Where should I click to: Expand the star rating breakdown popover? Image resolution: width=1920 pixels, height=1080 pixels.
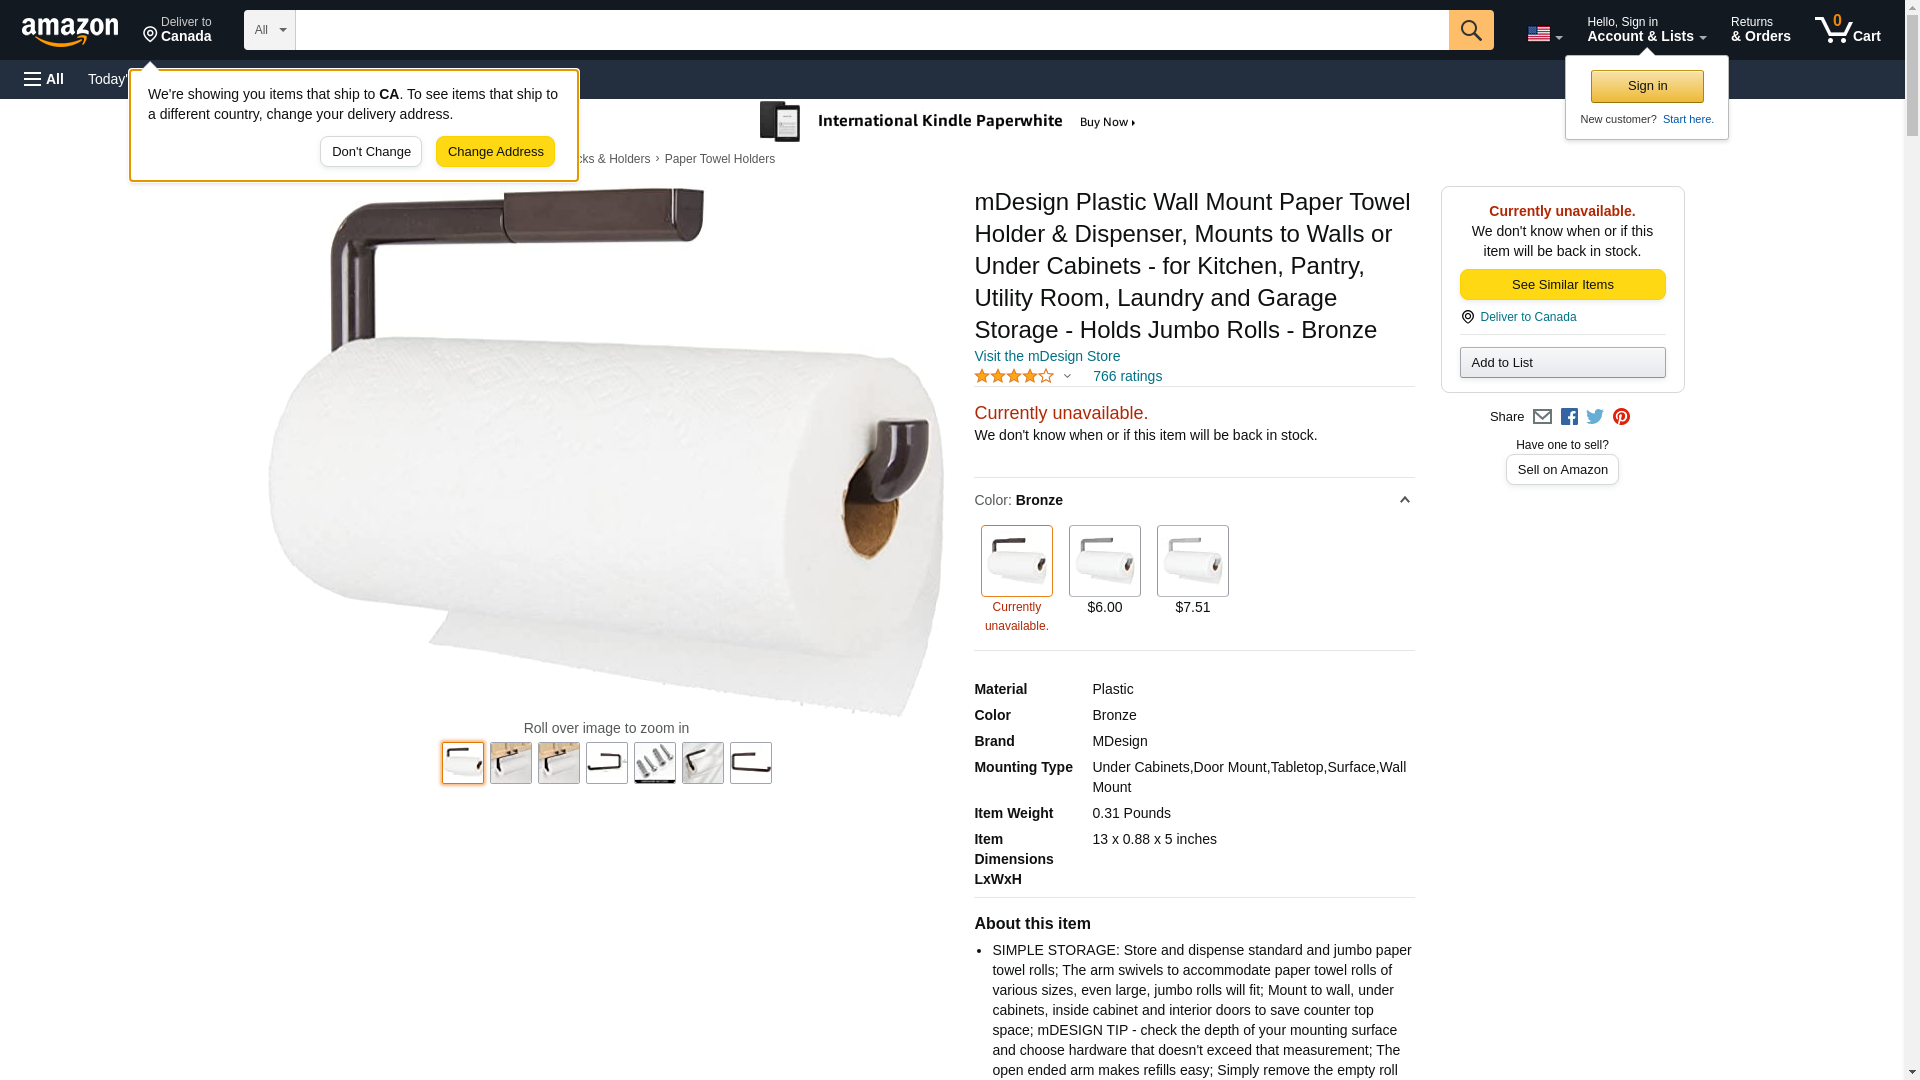(x=1022, y=376)
